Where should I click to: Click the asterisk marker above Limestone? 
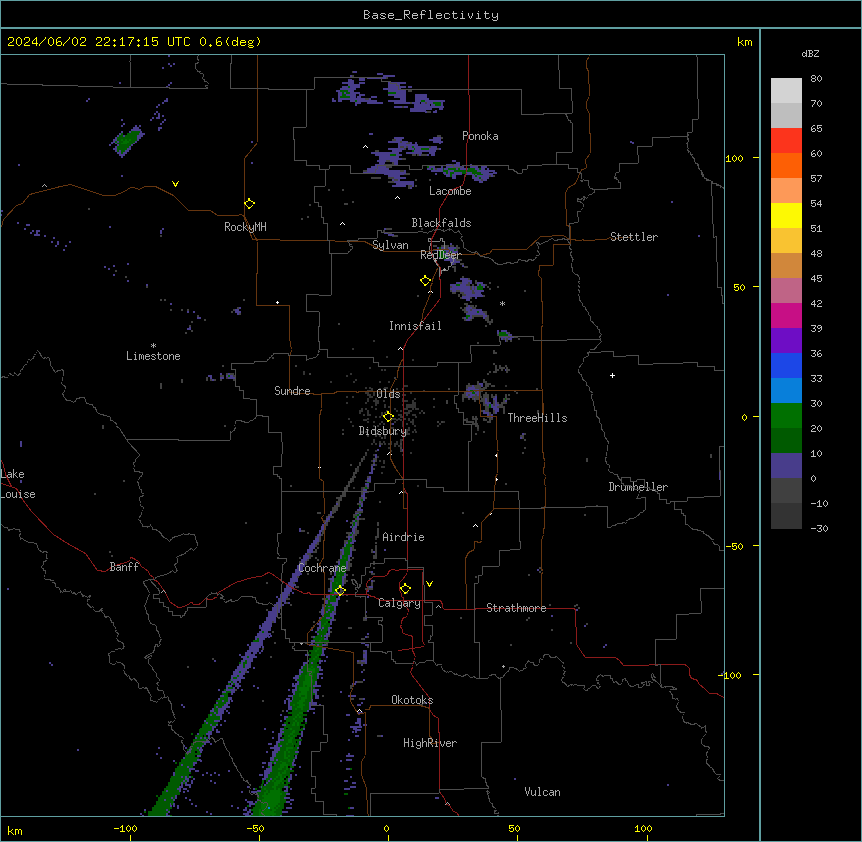(x=153, y=346)
